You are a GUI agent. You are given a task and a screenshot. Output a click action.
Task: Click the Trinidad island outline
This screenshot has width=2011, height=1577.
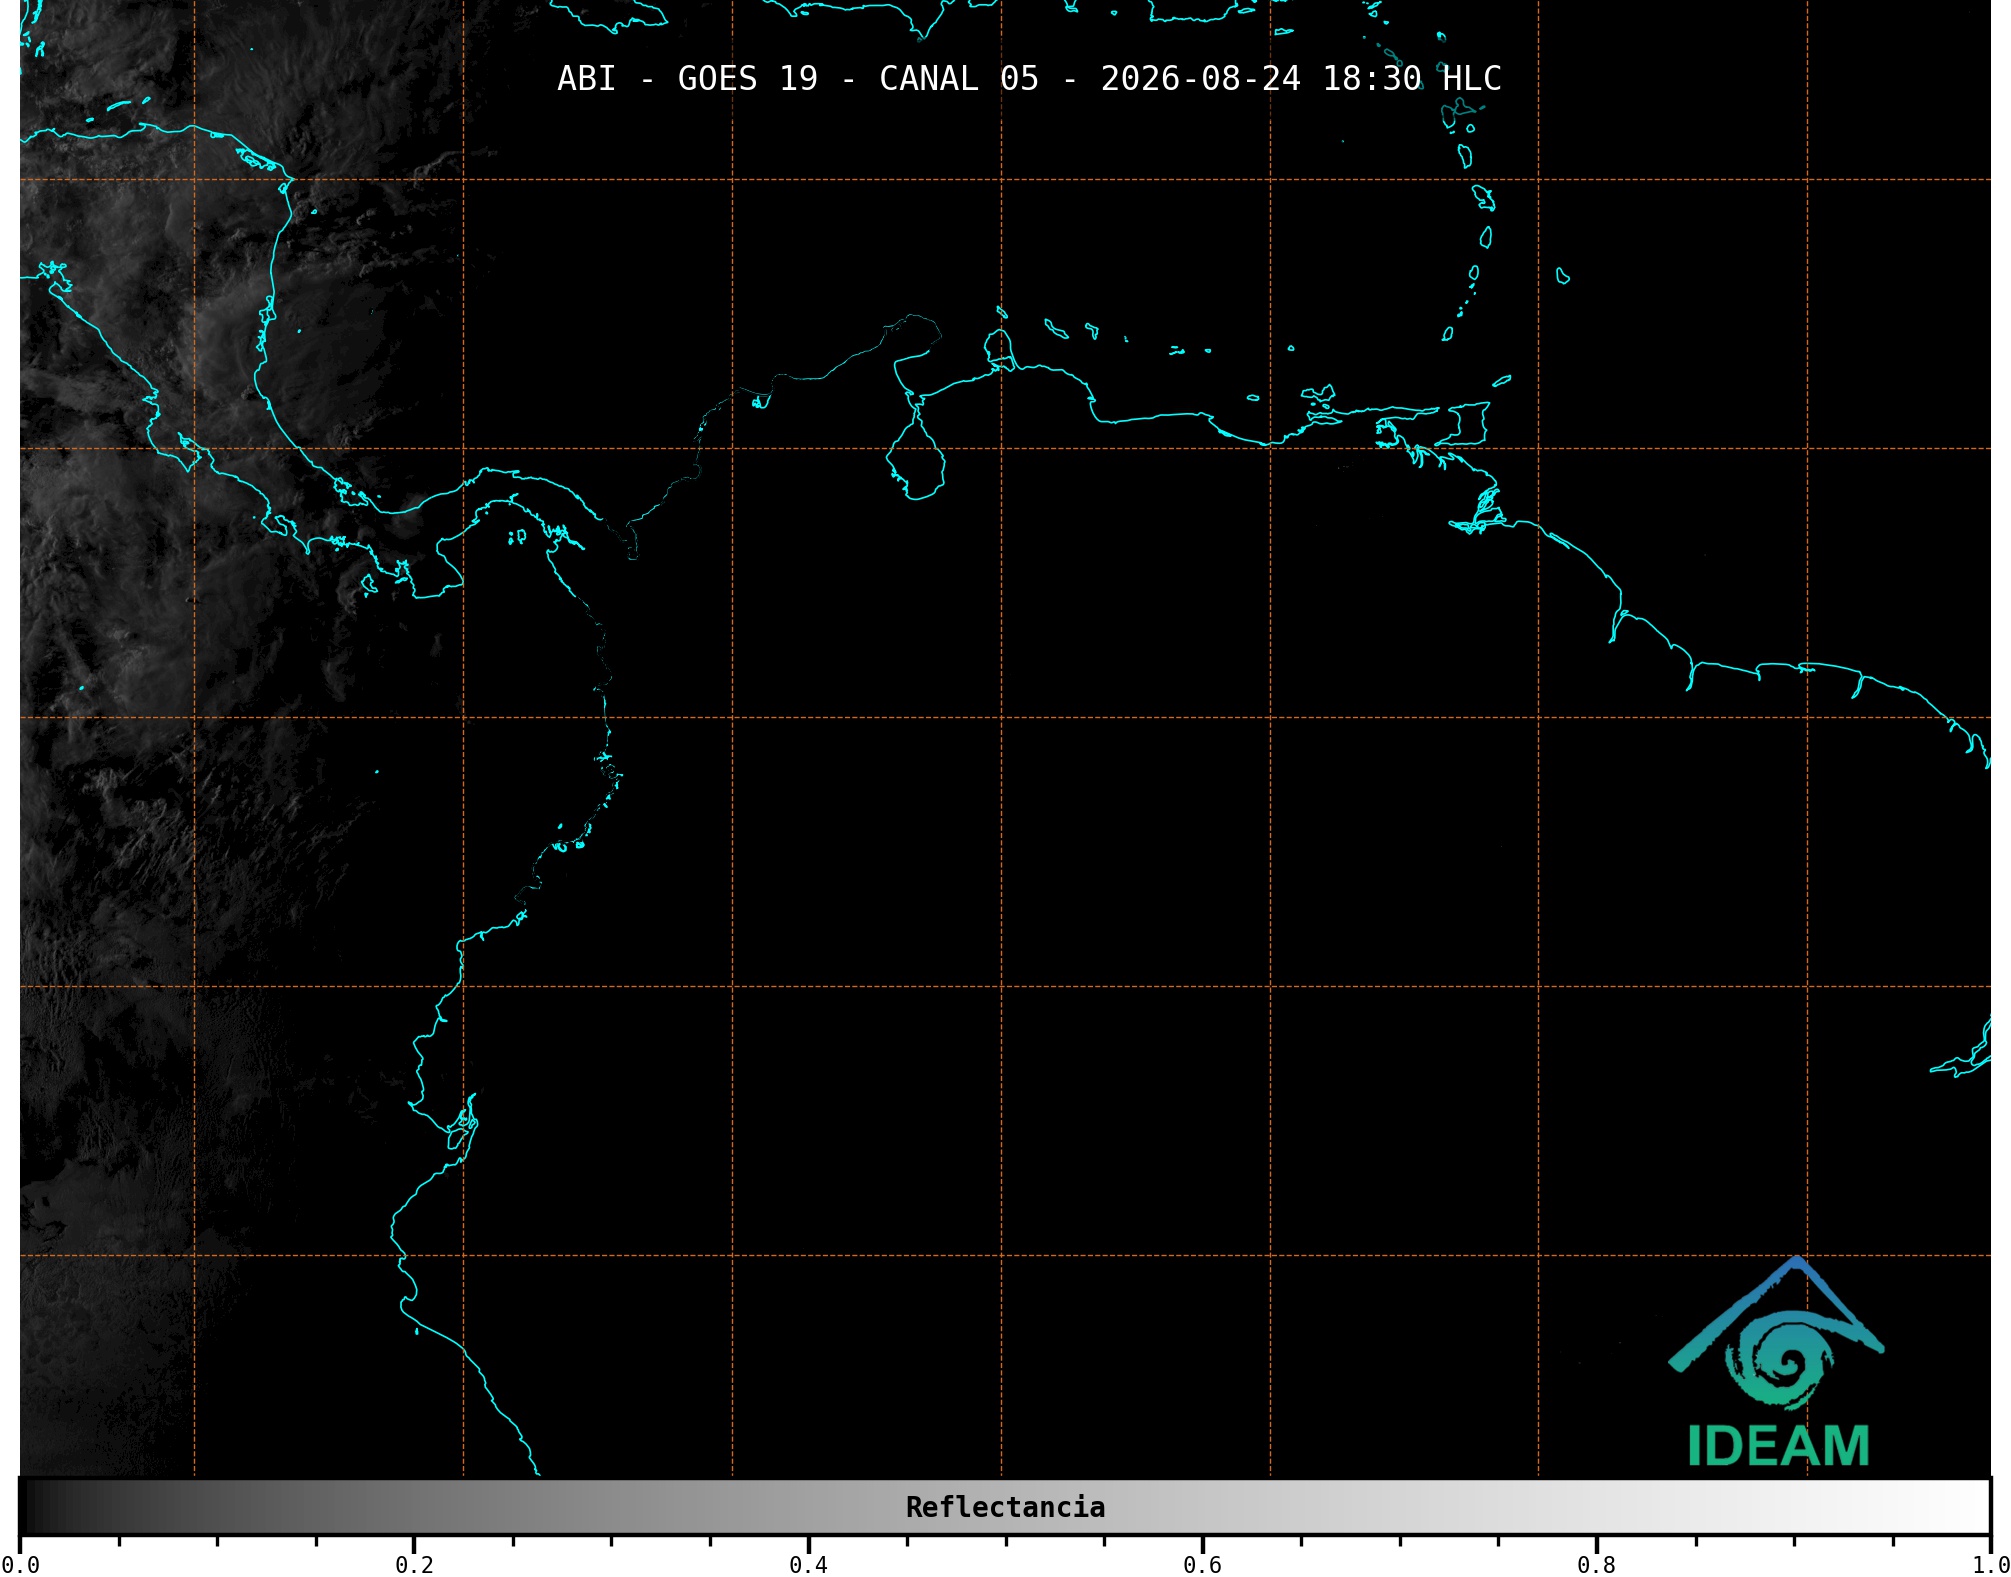(1461, 424)
